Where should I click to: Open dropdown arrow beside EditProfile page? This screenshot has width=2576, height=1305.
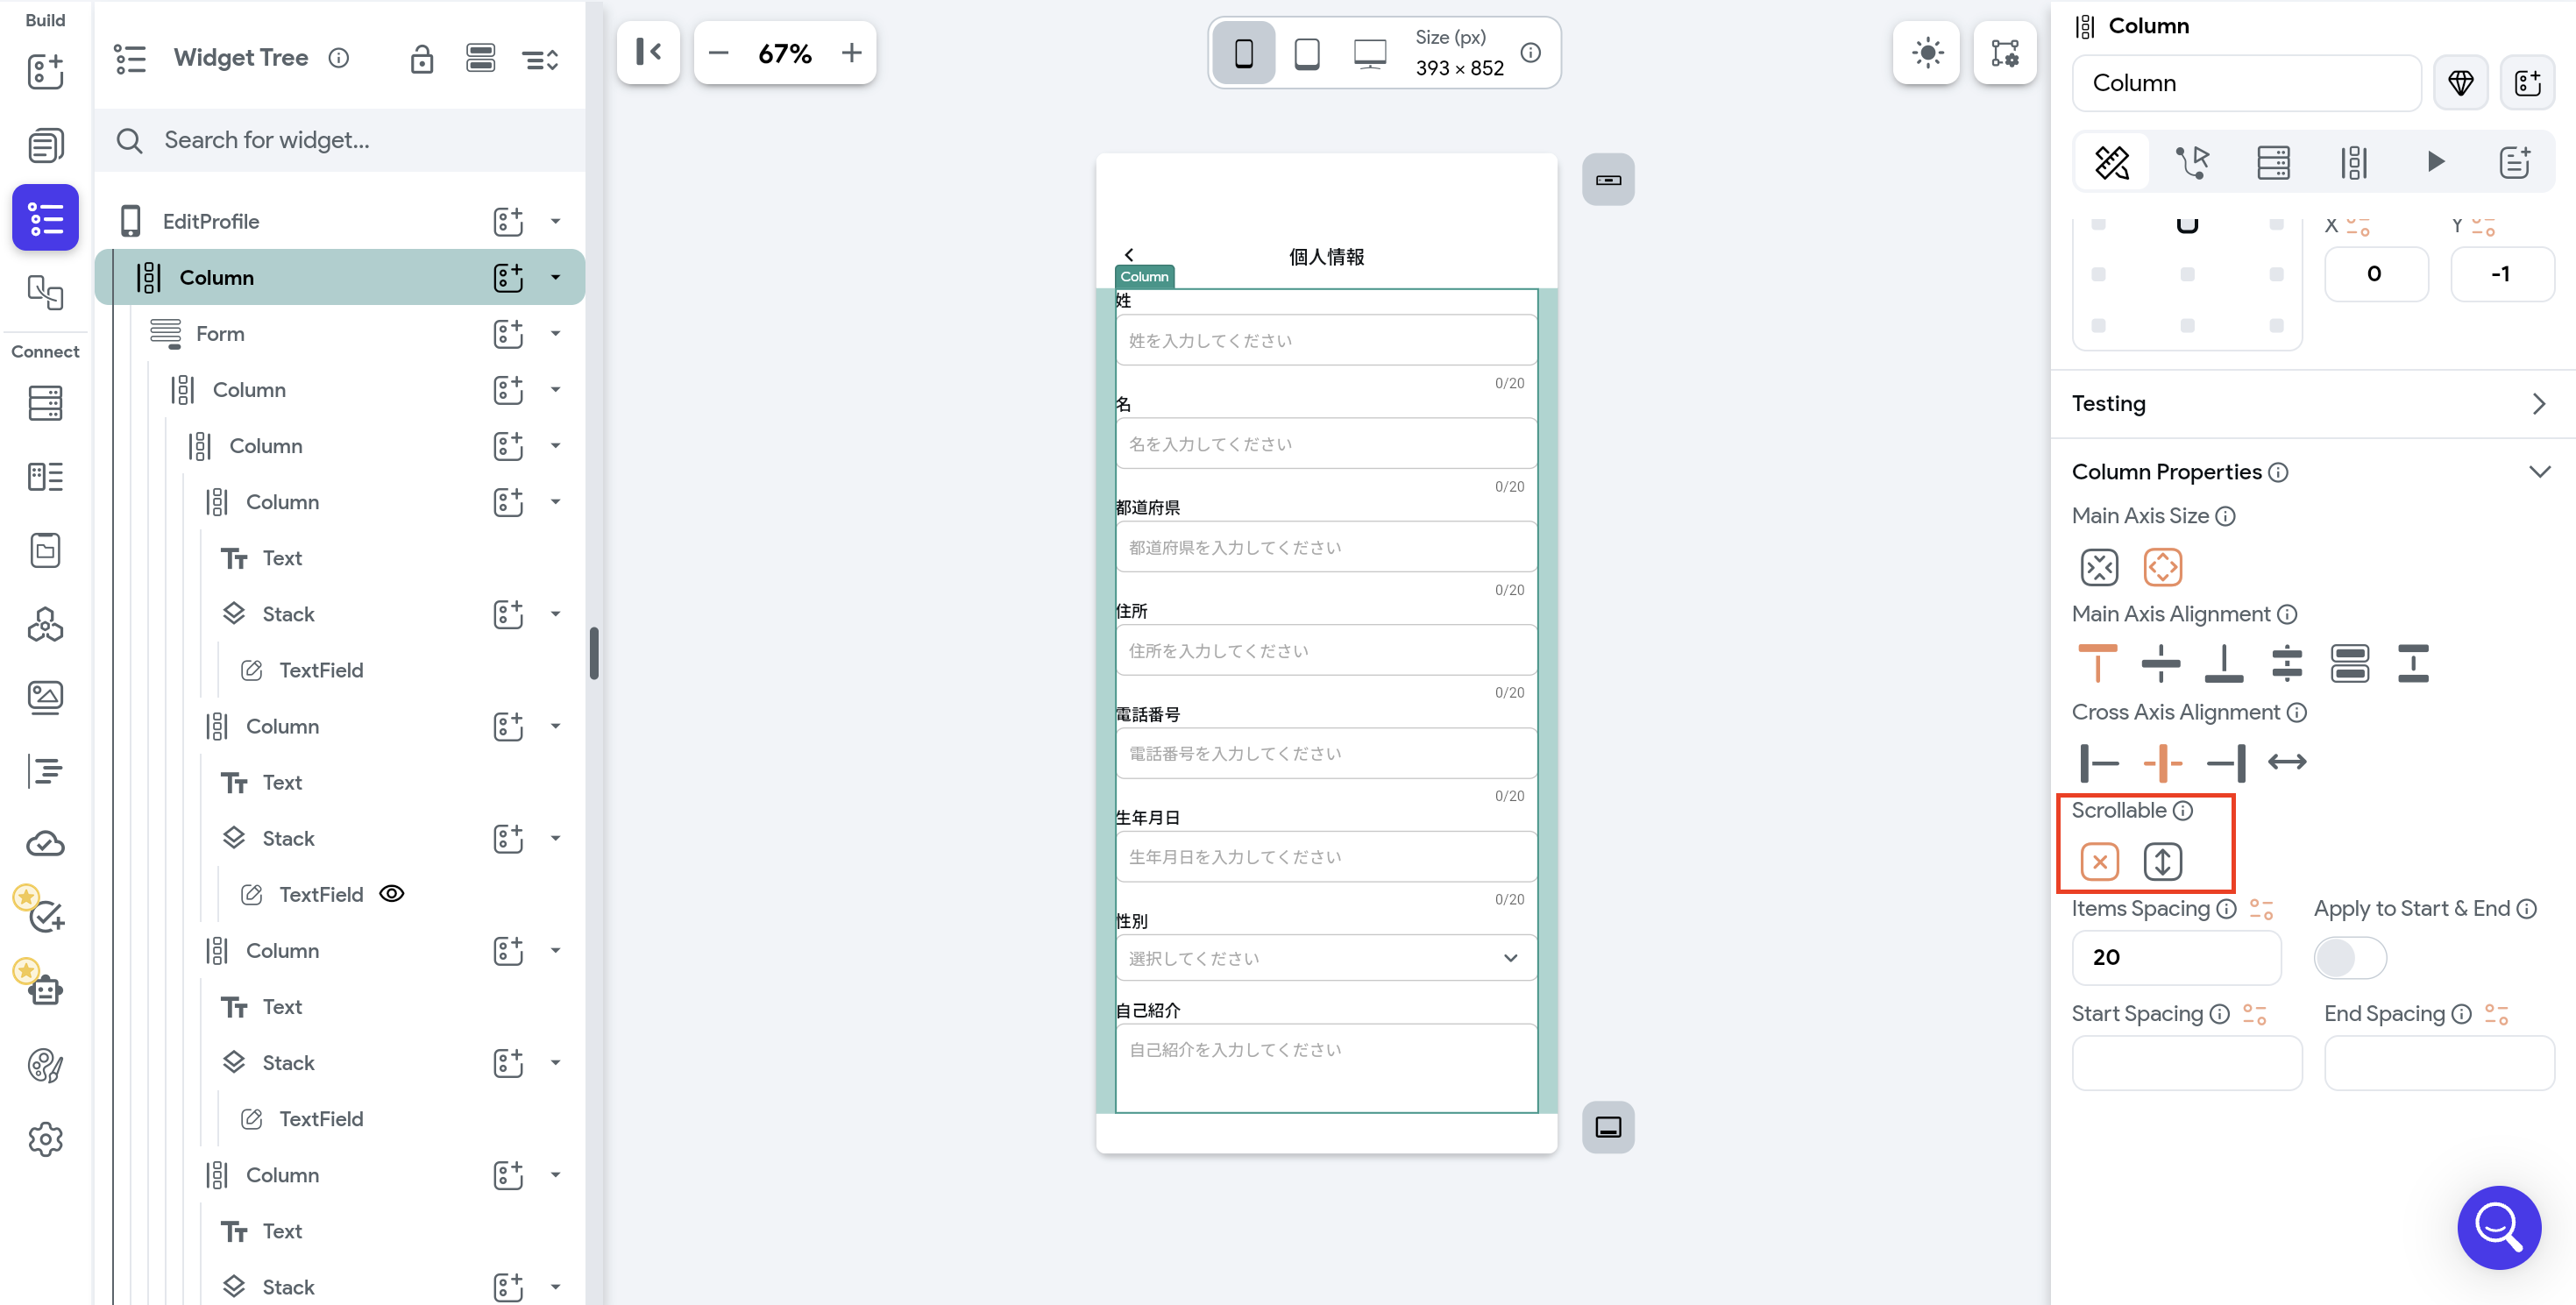(x=556, y=221)
